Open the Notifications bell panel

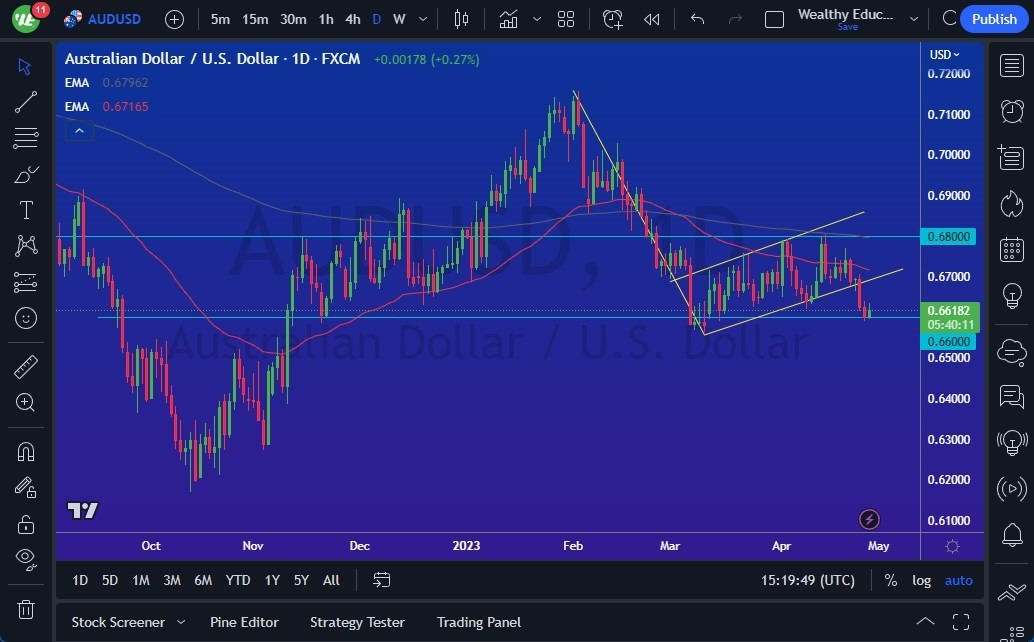[x=1011, y=534]
